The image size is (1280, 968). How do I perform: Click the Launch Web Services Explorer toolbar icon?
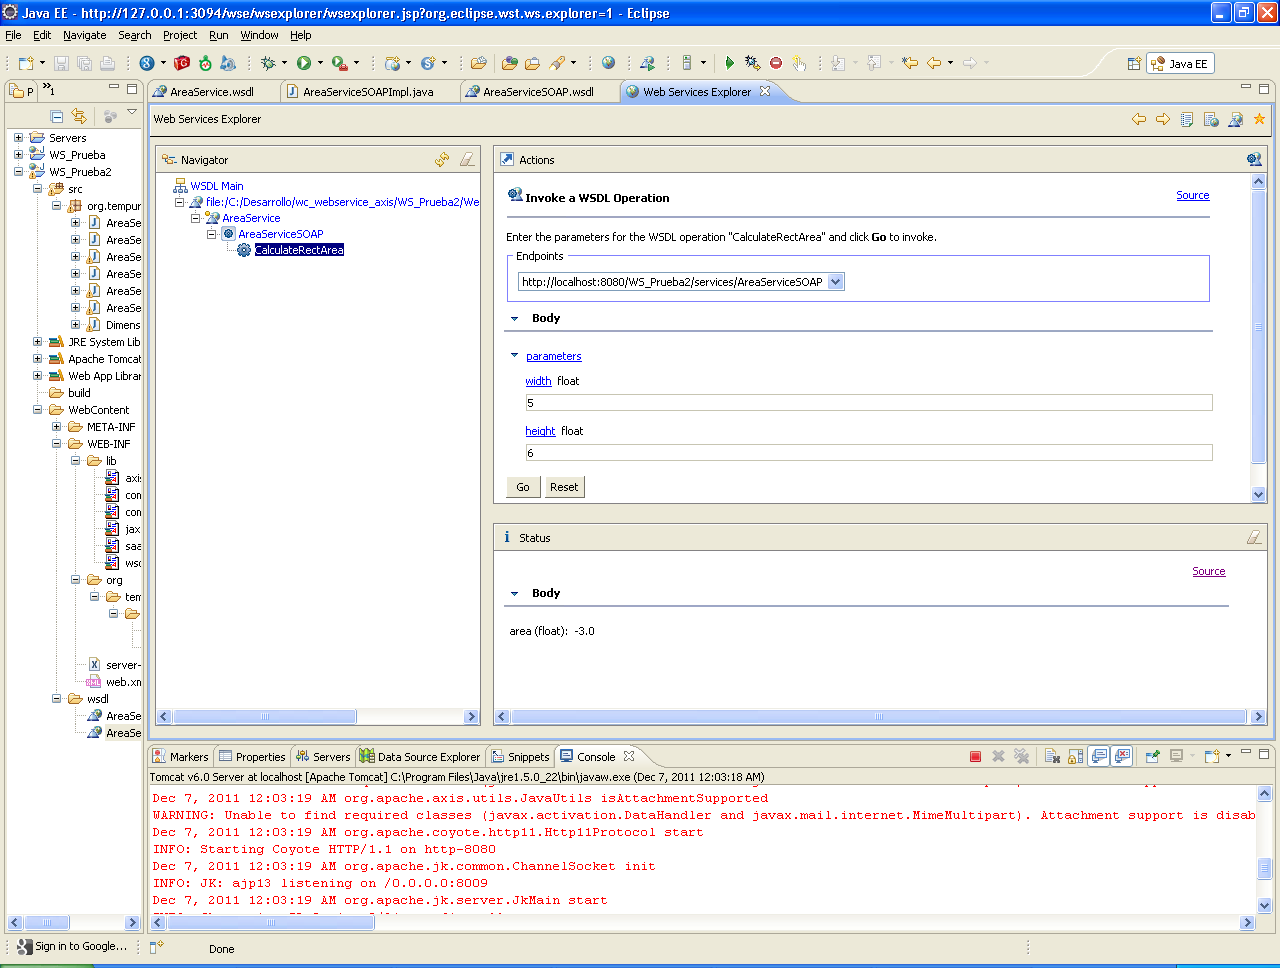pyautogui.click(x=647, y=63)
